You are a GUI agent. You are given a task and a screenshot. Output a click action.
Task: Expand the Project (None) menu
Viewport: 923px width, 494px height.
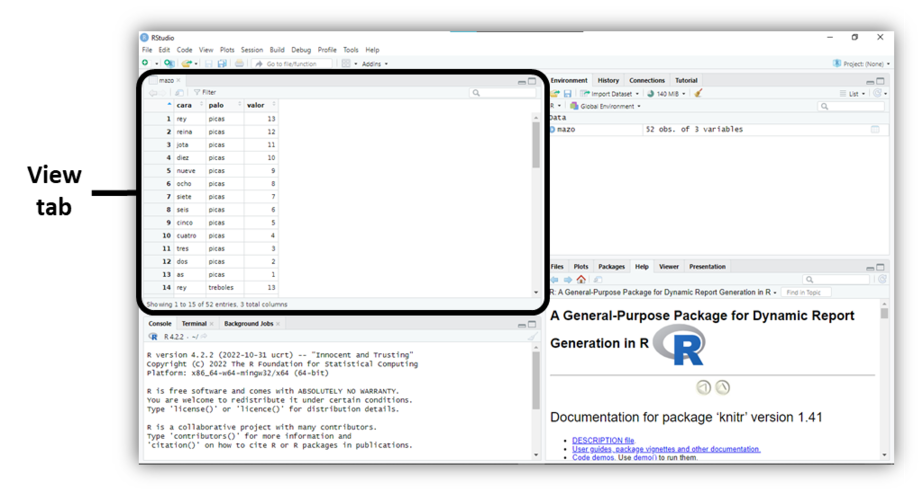tap(861, 63)
